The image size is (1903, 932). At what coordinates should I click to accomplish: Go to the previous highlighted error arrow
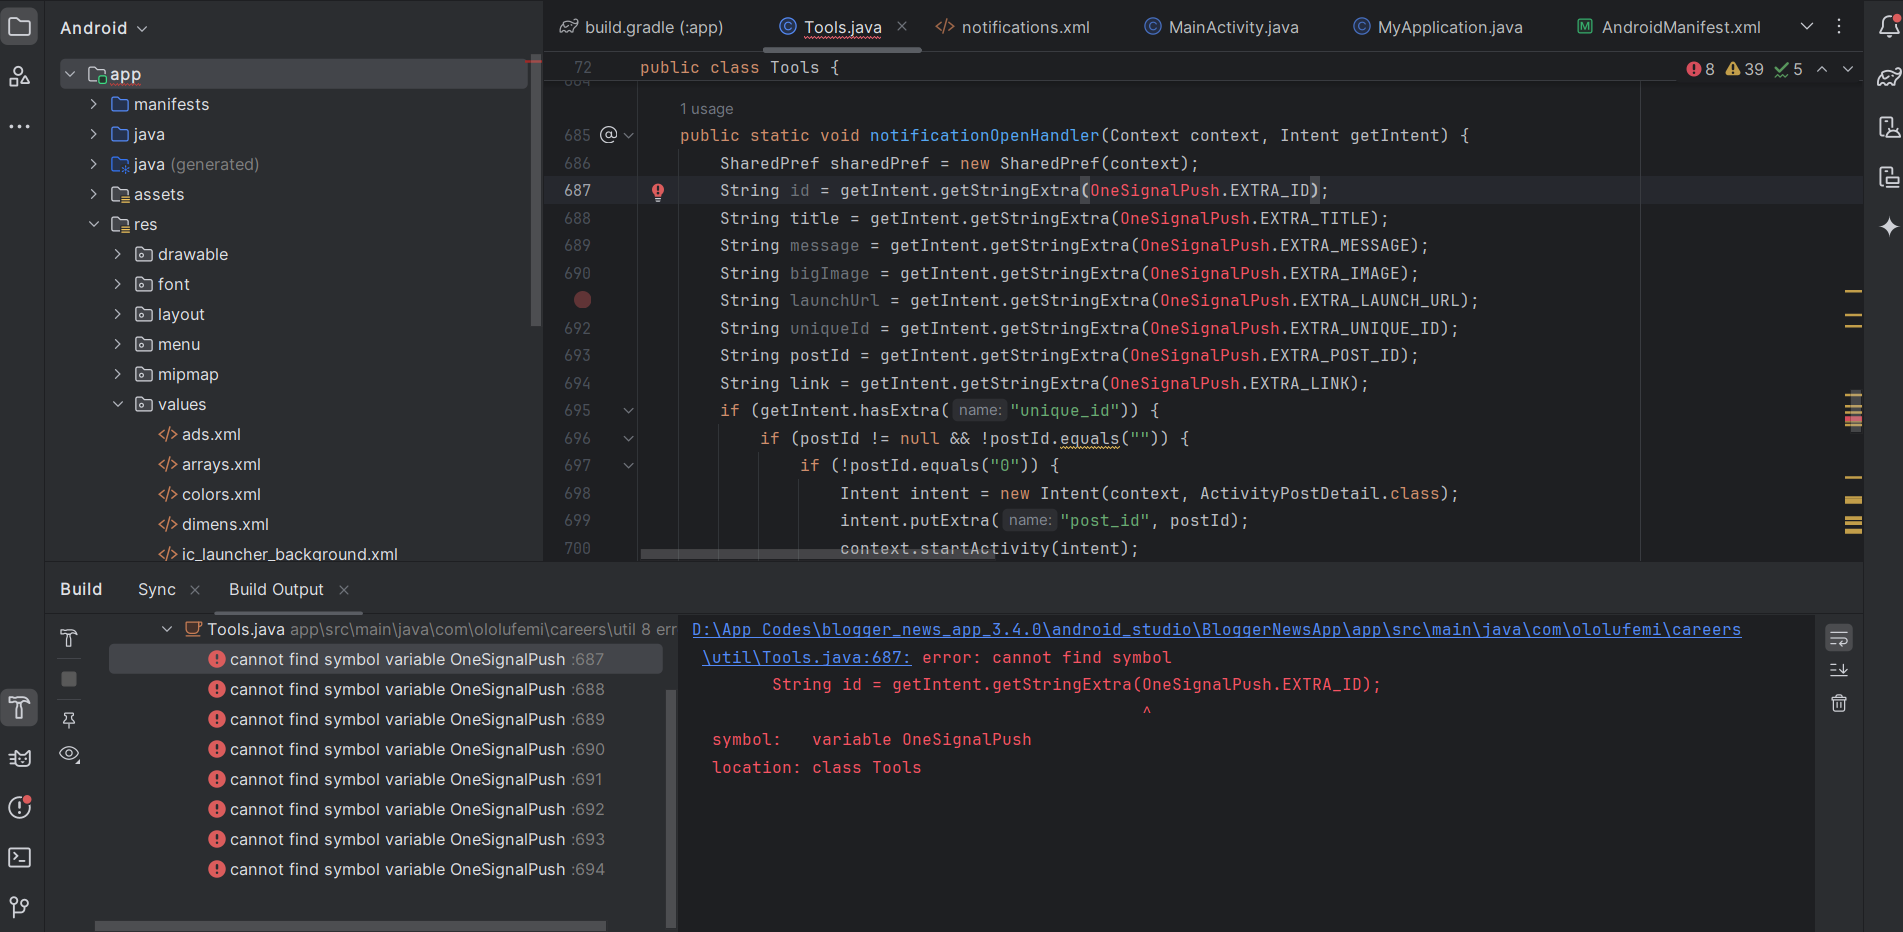1822,69
